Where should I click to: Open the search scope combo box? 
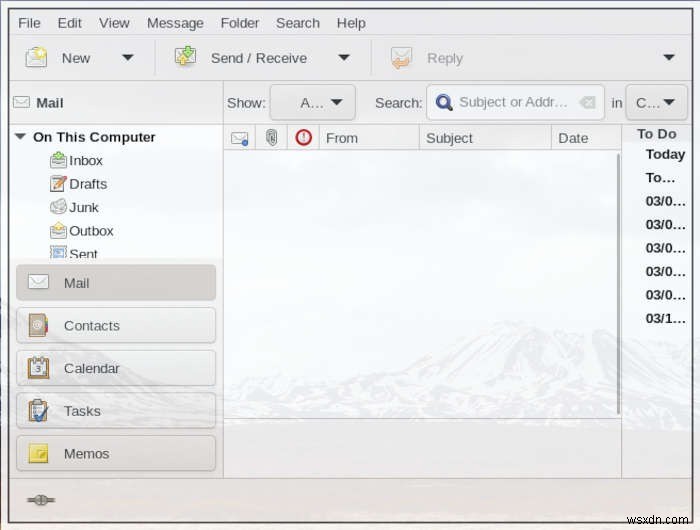(x=656, y=103)
